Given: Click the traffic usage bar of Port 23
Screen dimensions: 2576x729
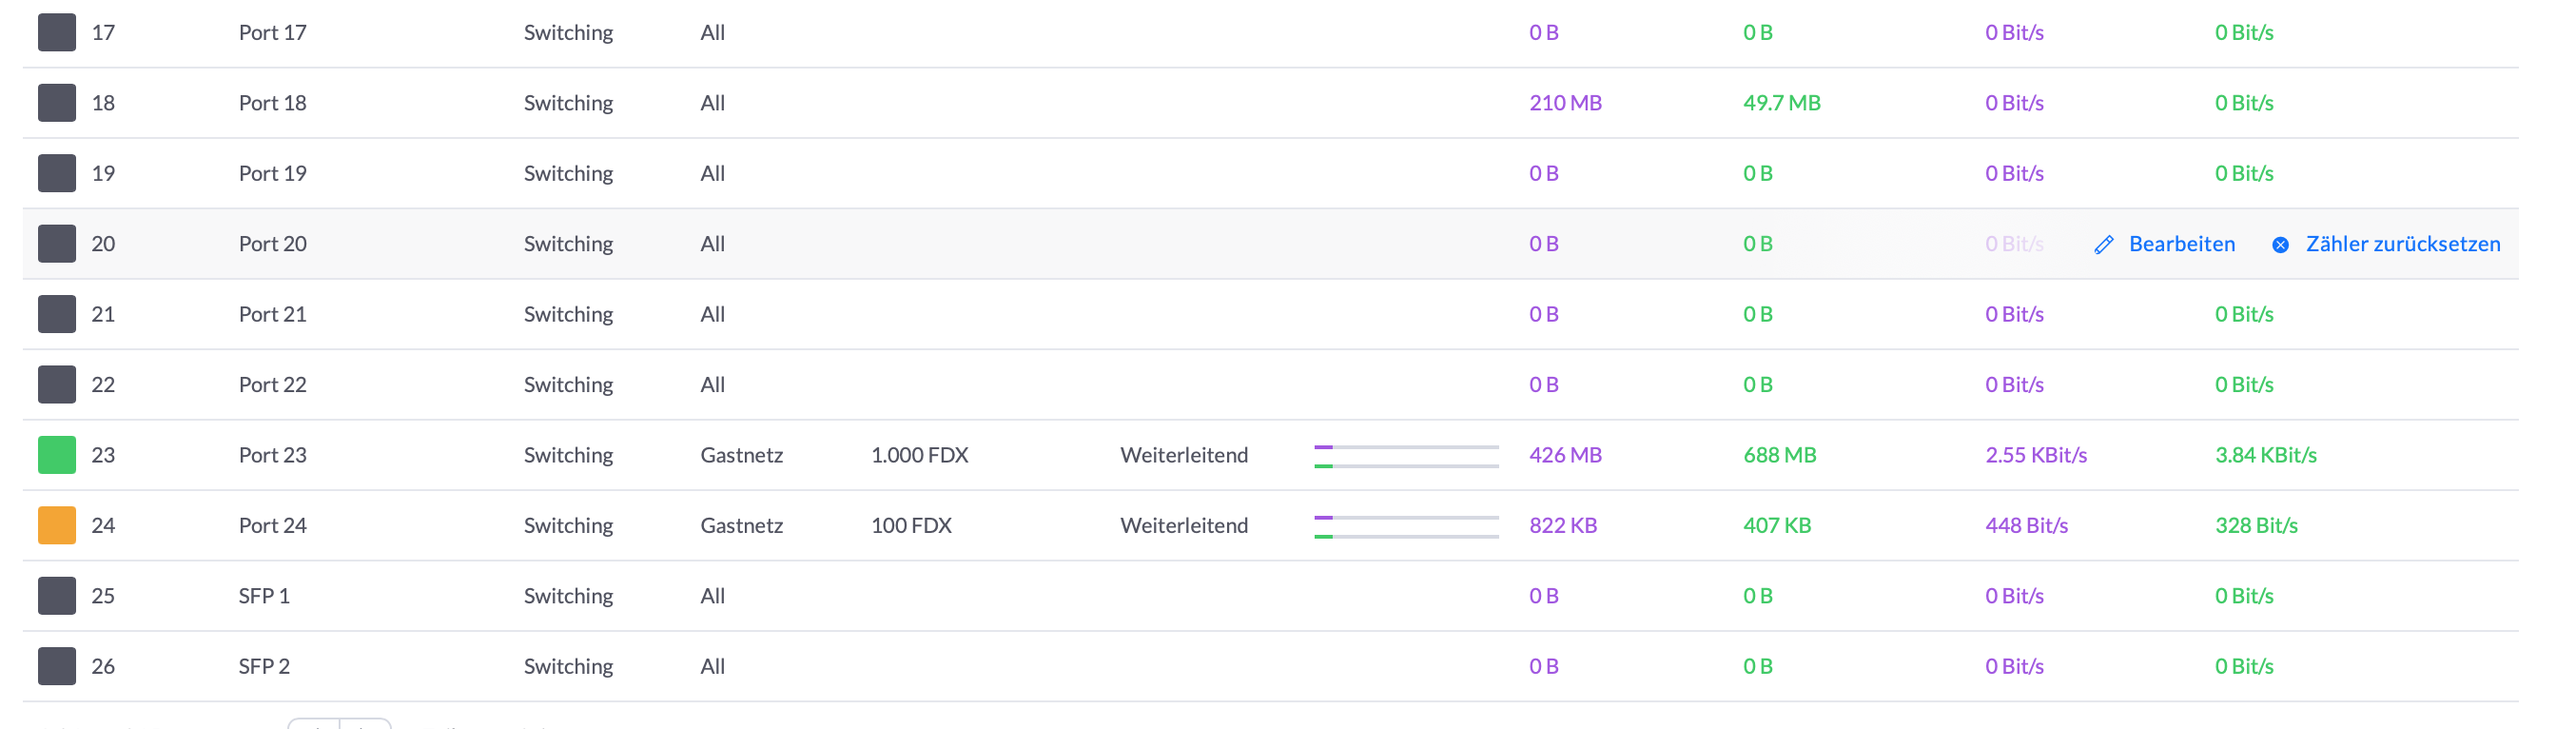Looking at the screenshot, I should 1406,456.
